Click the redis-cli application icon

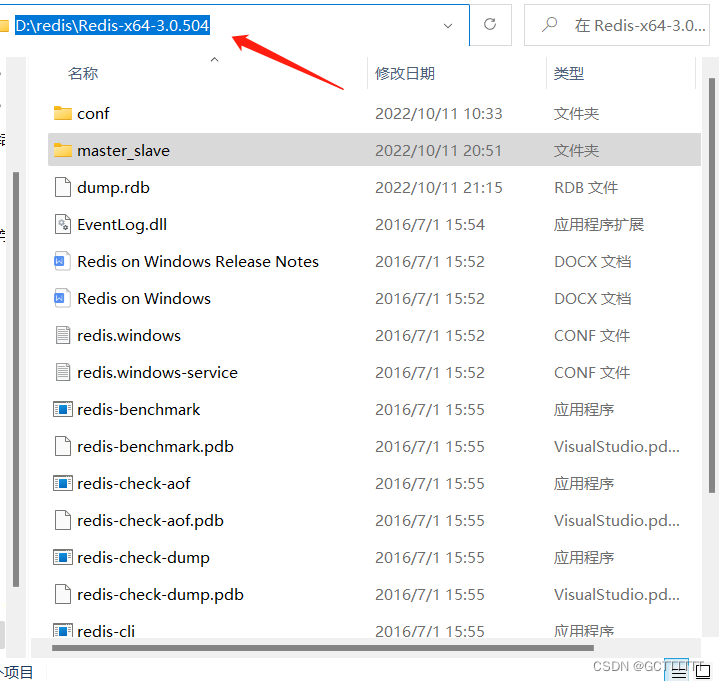point(62,631)
